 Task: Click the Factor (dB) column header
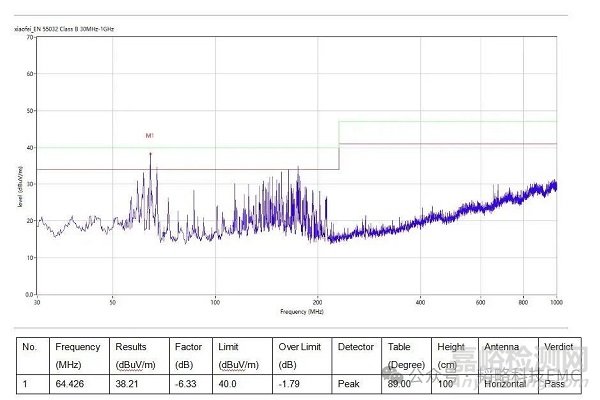coord(189,354)
